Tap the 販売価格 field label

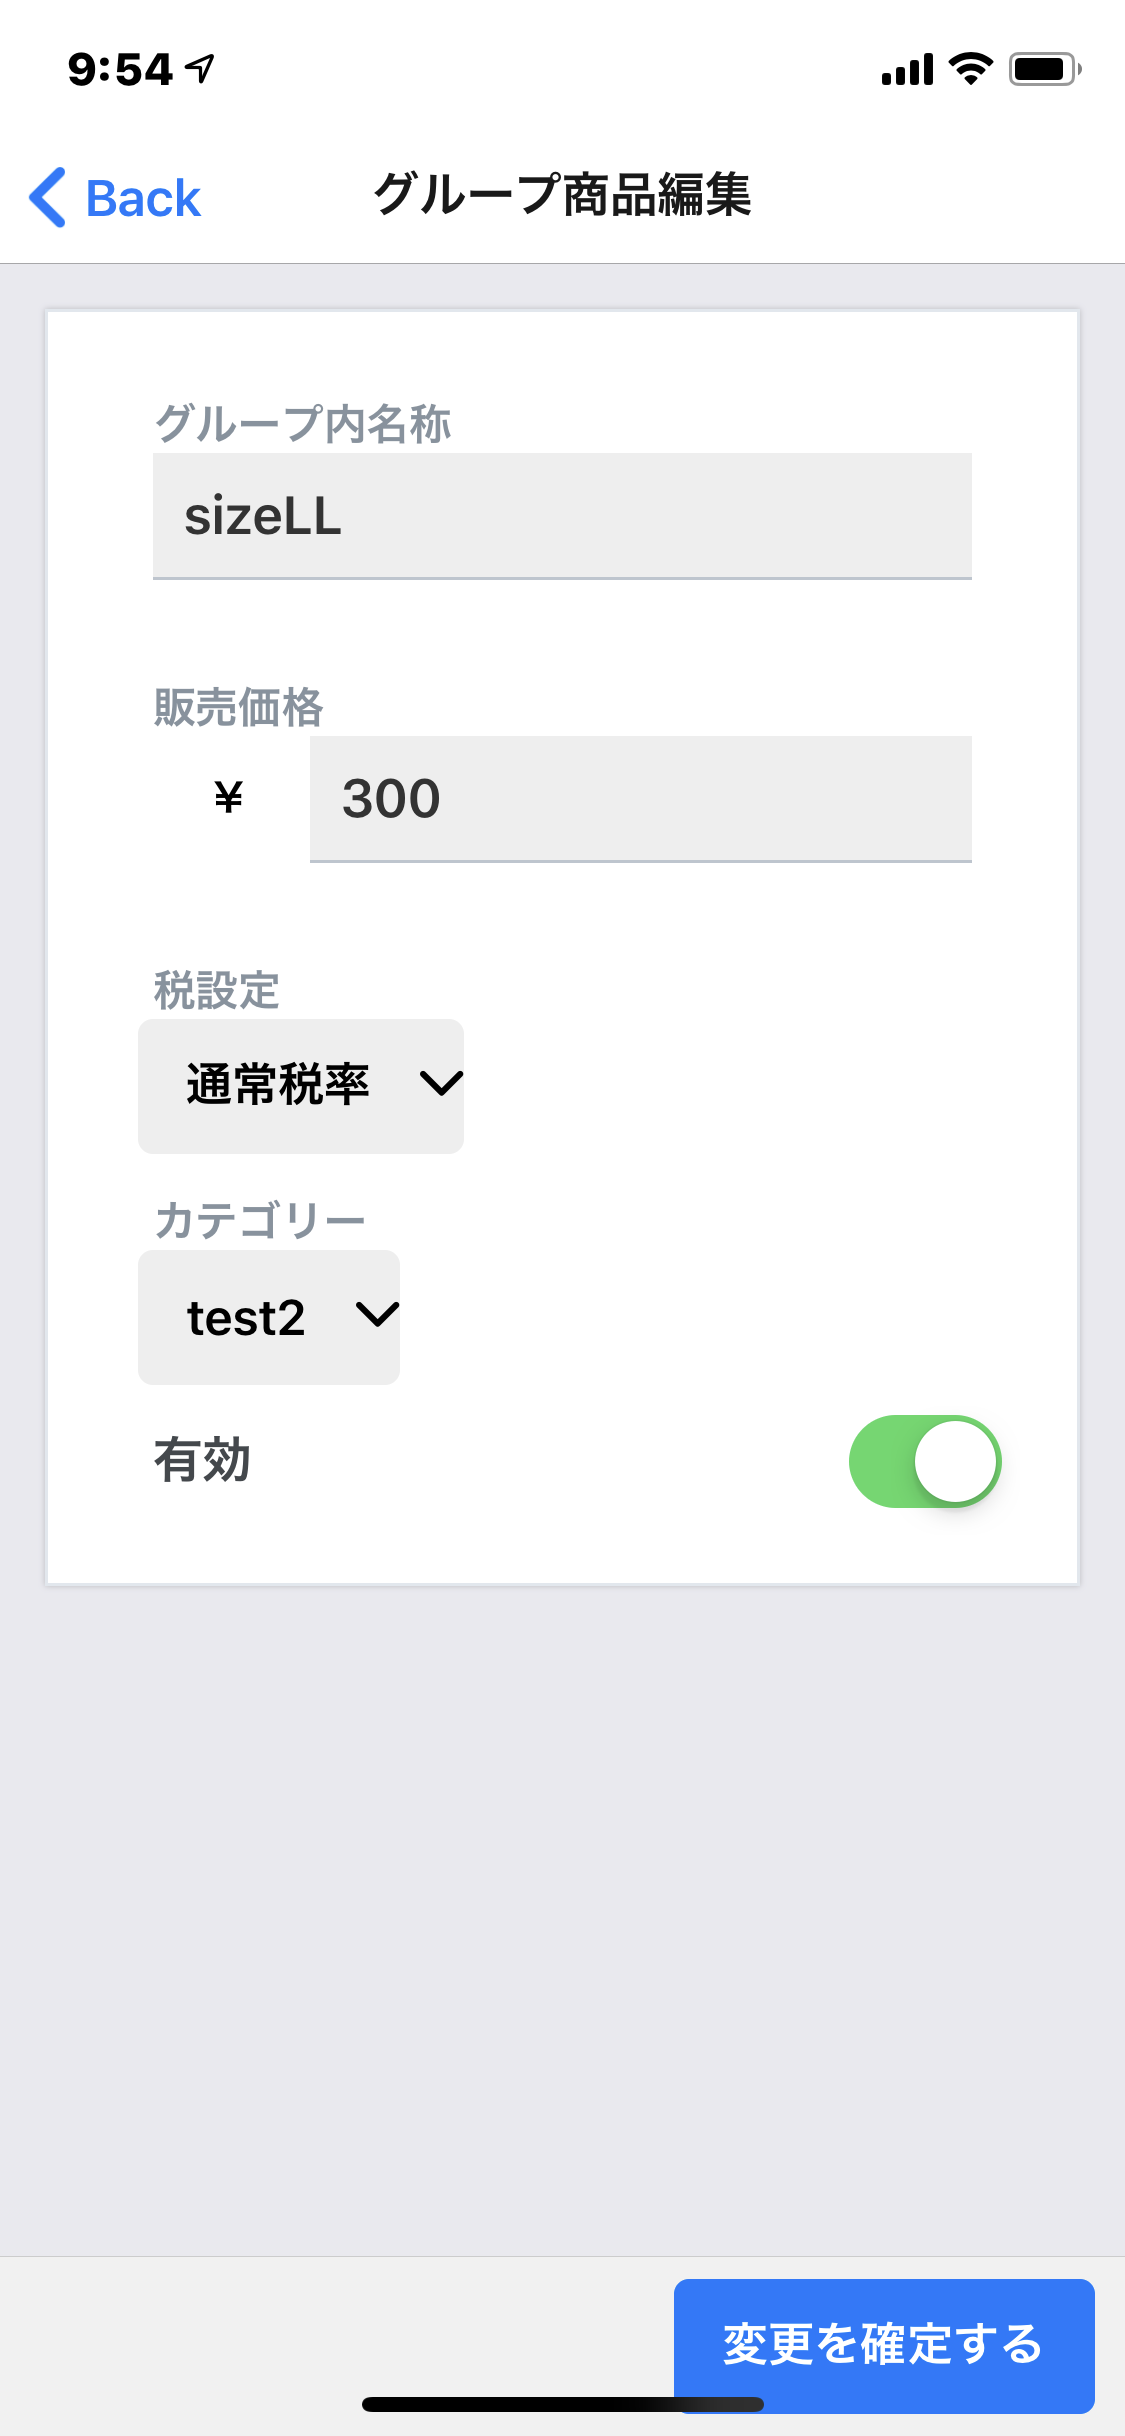(x=238, y=707)
